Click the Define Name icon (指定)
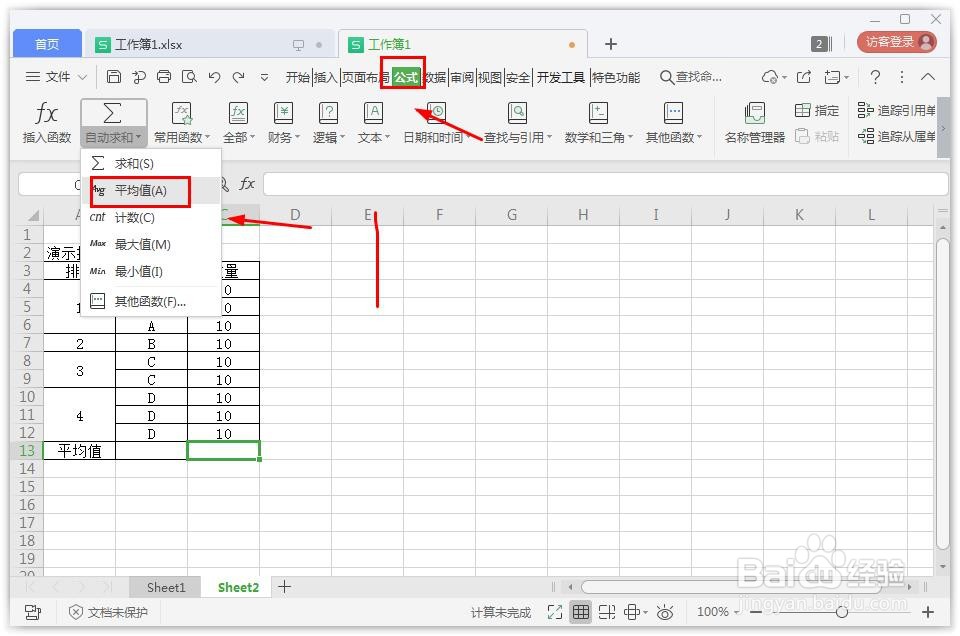The image size is (960, 636). [802, 110]
